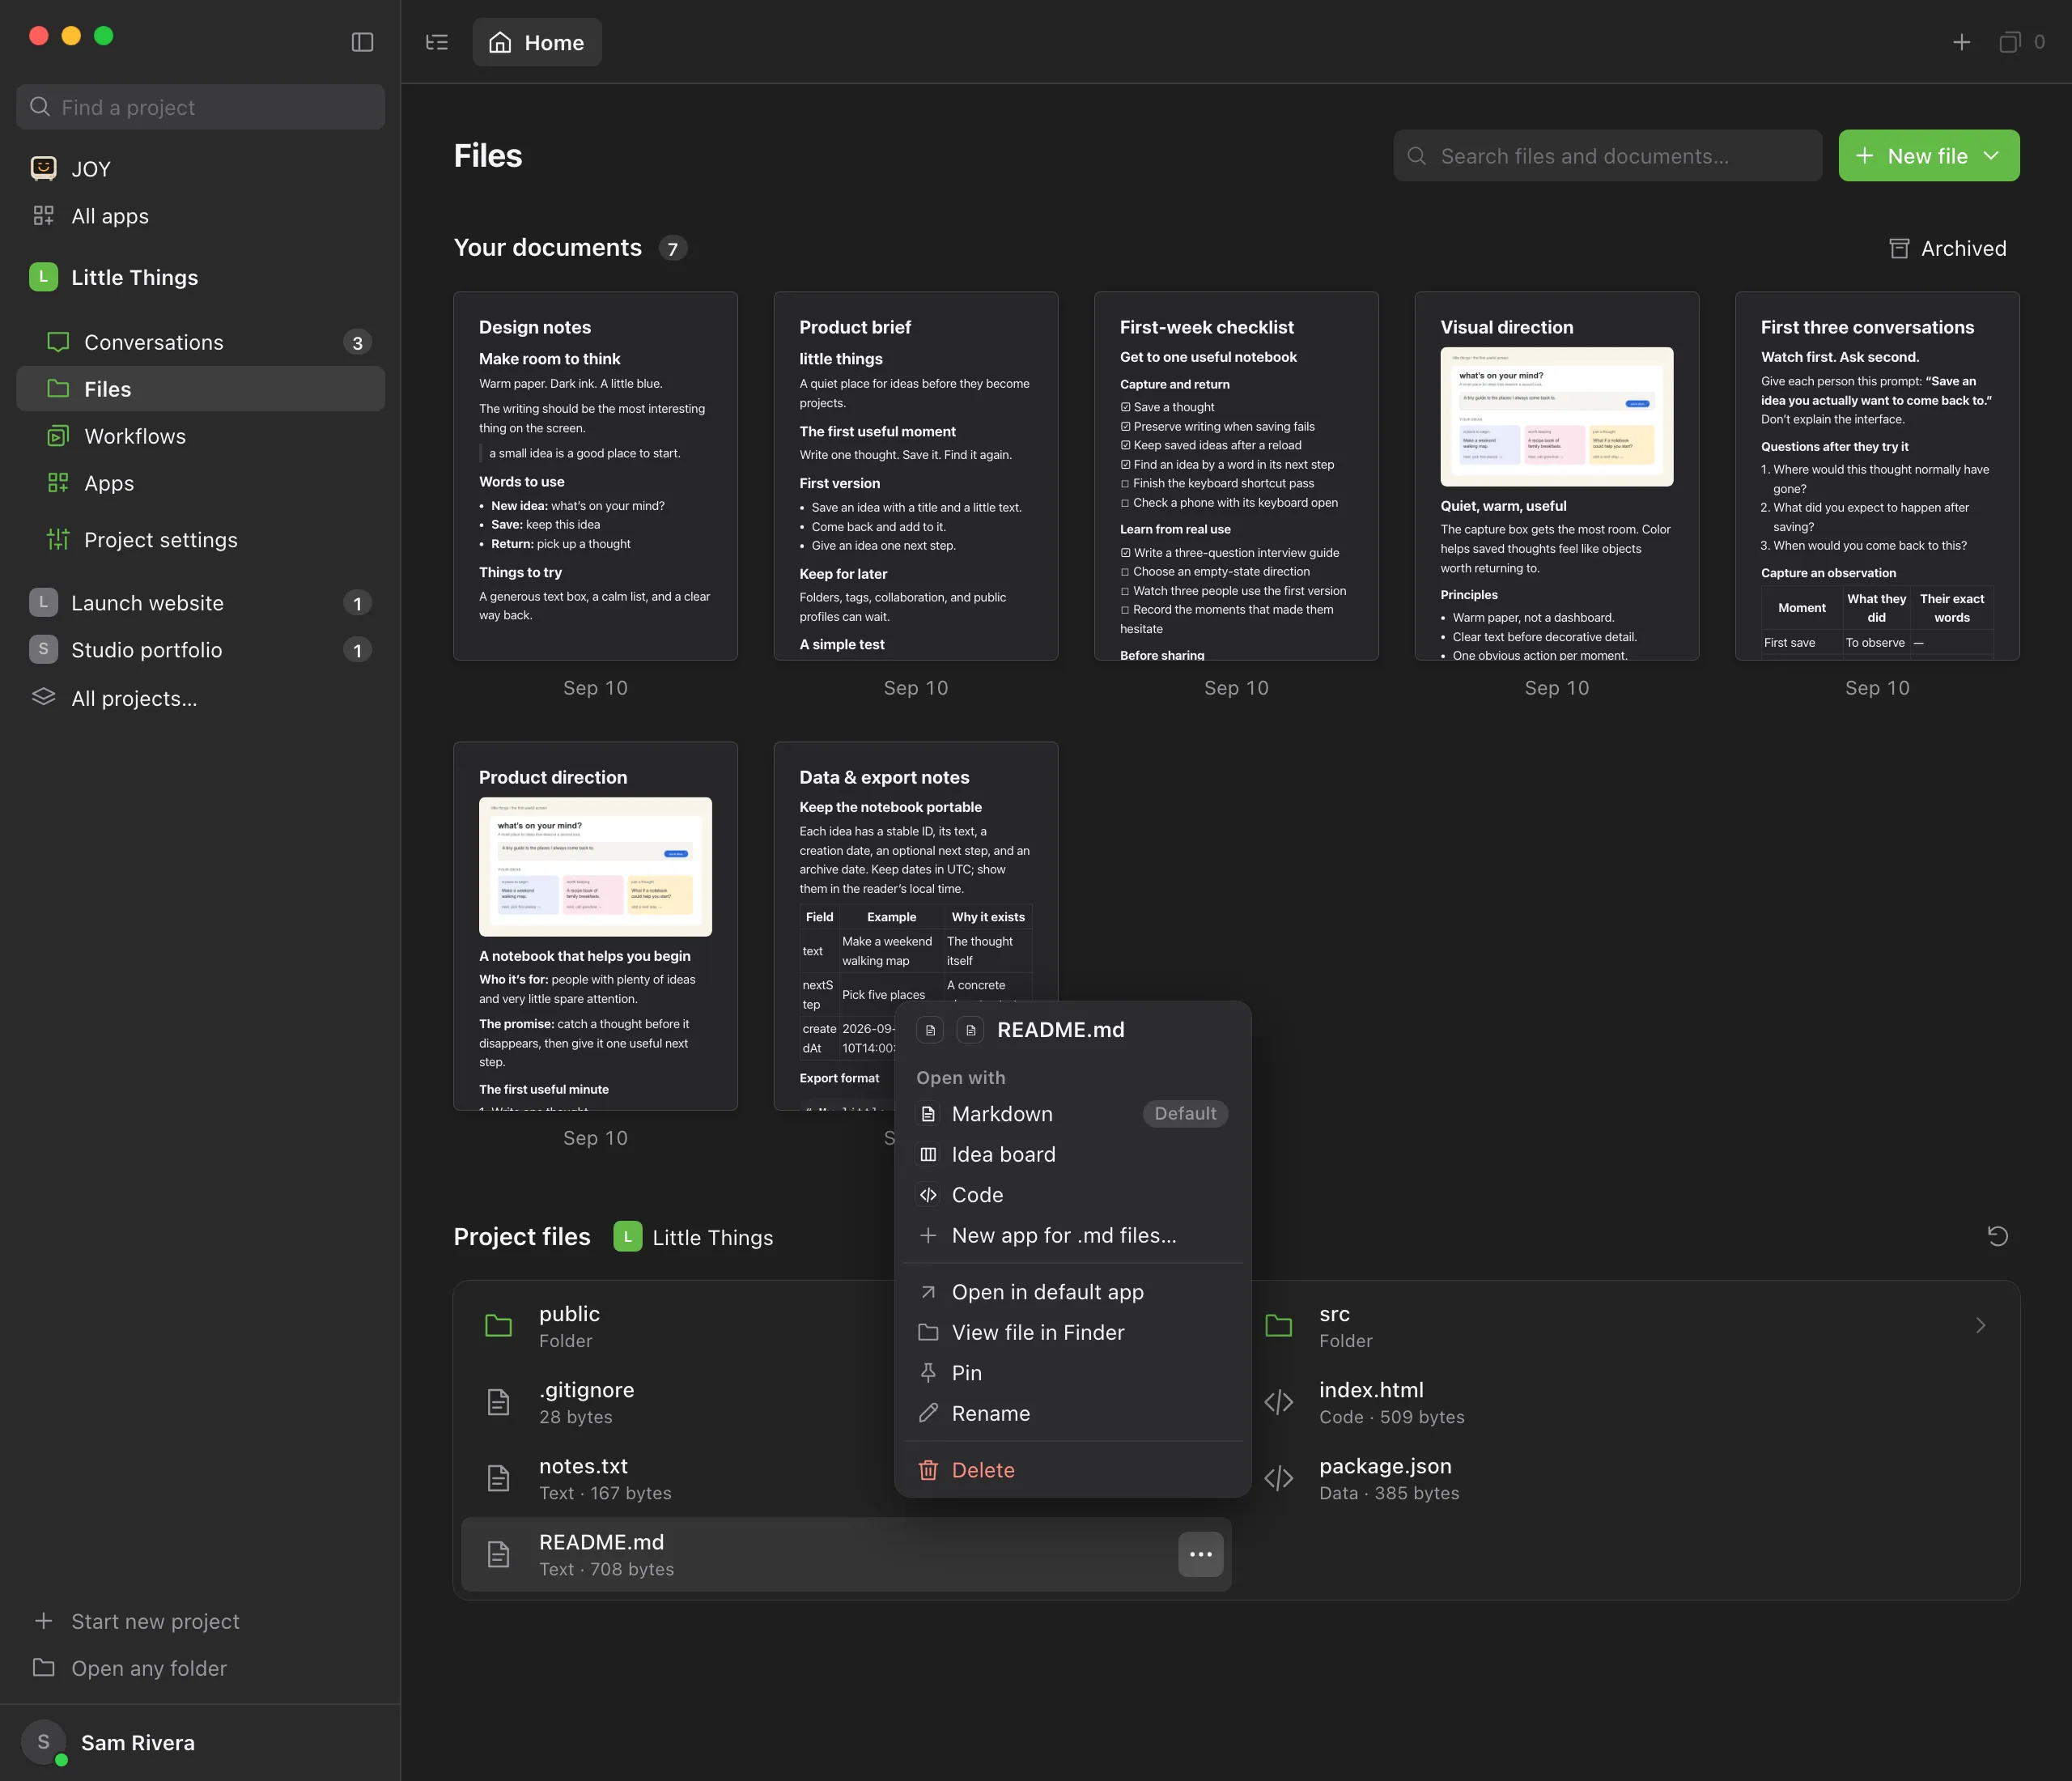Open the Product direction document card
Screen dimensions: 2072x1781
click(595, 926)
